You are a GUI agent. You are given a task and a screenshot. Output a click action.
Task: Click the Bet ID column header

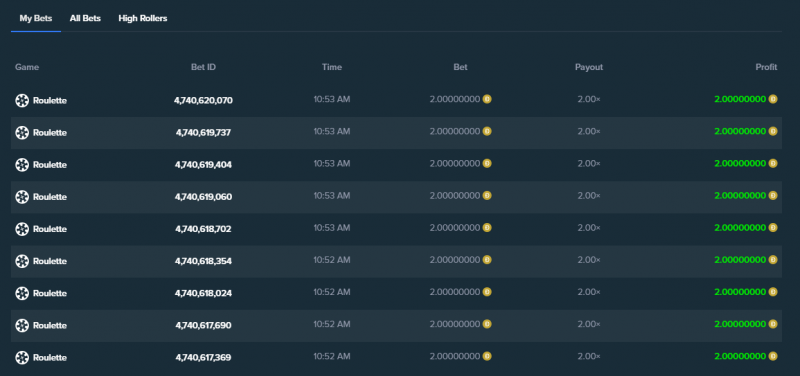coord(203,67)
